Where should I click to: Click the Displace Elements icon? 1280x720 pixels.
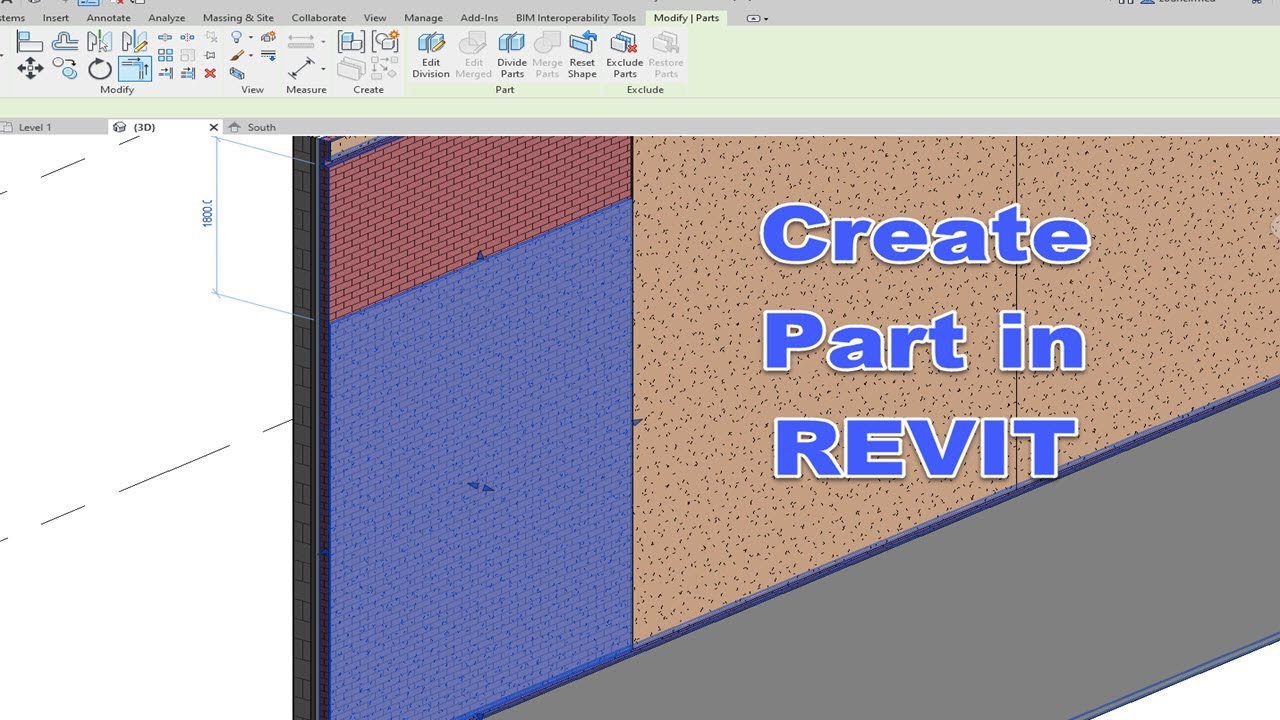click(x=269, y=37)
